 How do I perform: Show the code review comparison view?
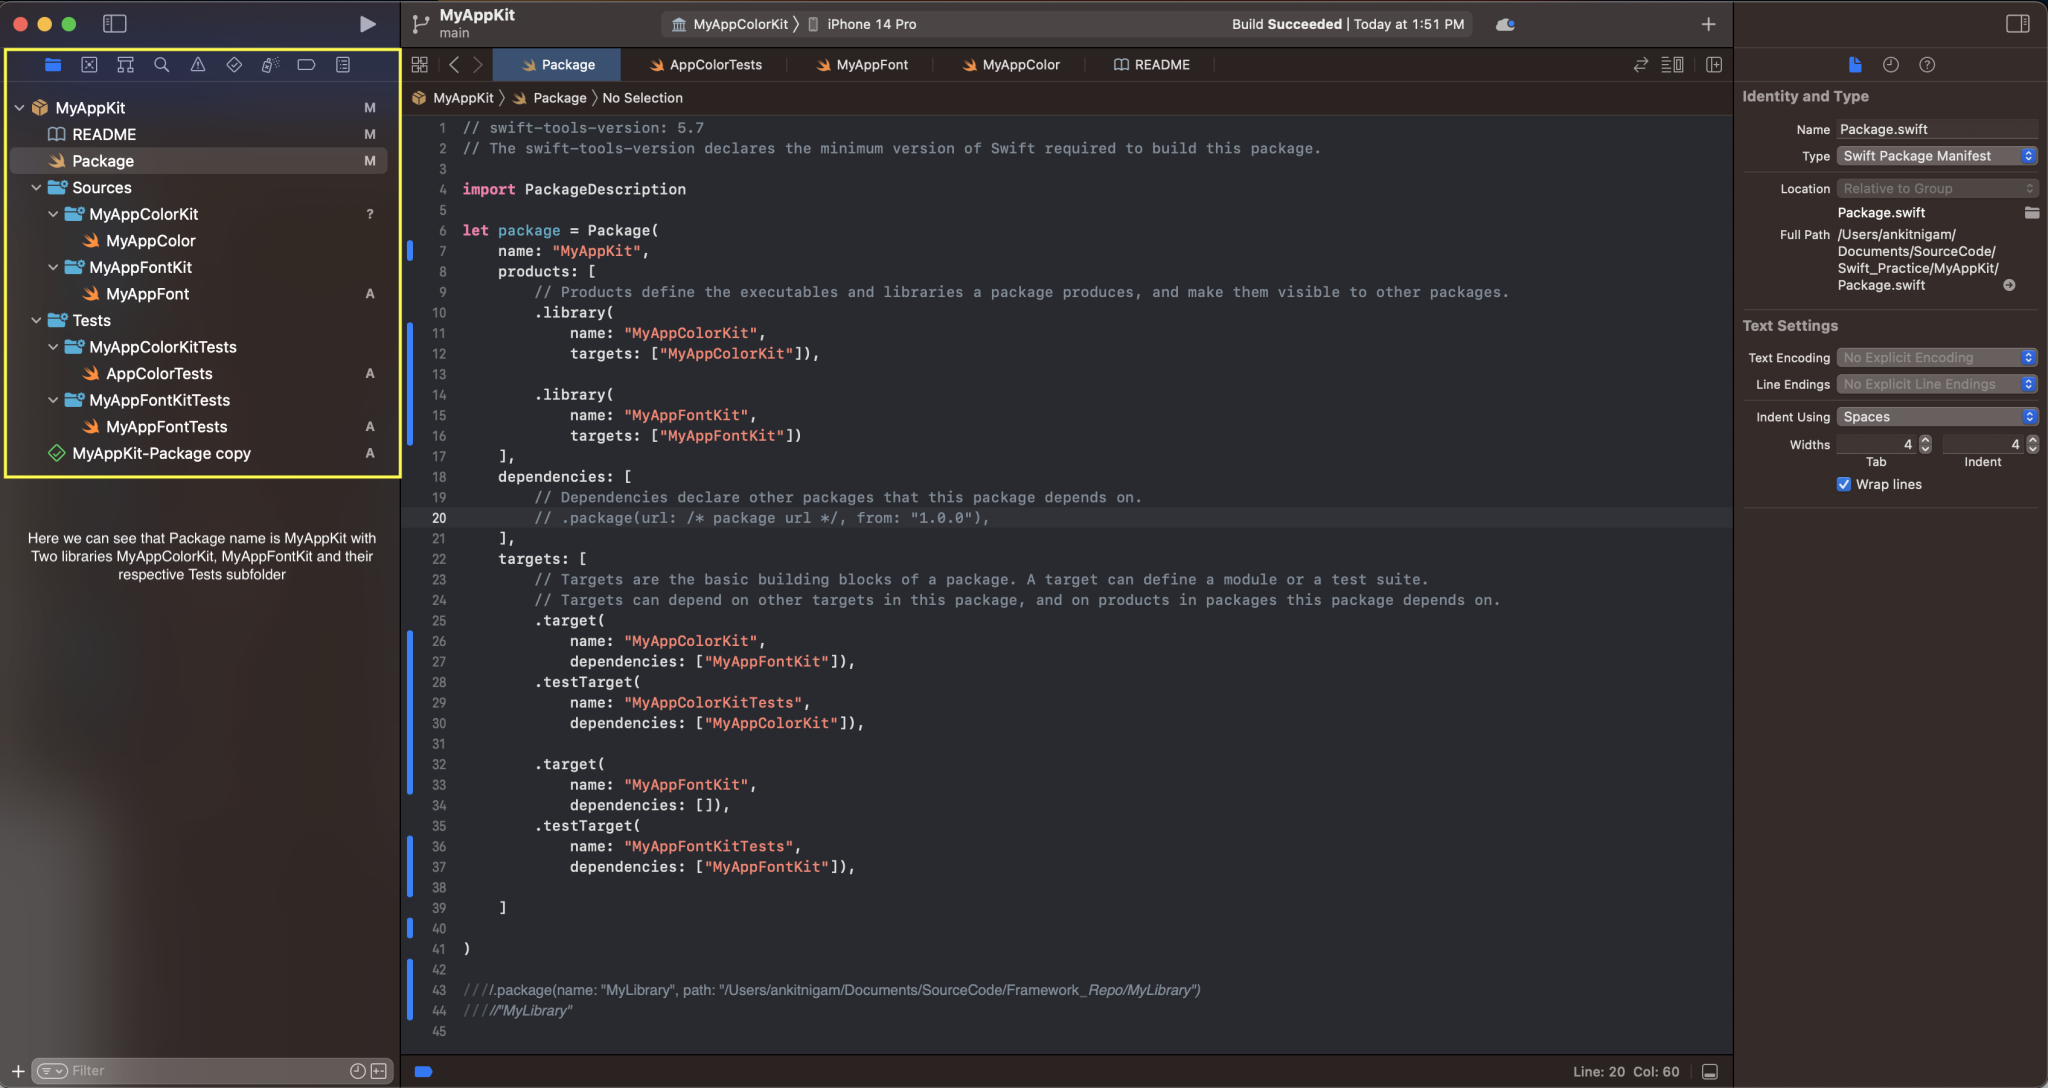pos(1639,64)
